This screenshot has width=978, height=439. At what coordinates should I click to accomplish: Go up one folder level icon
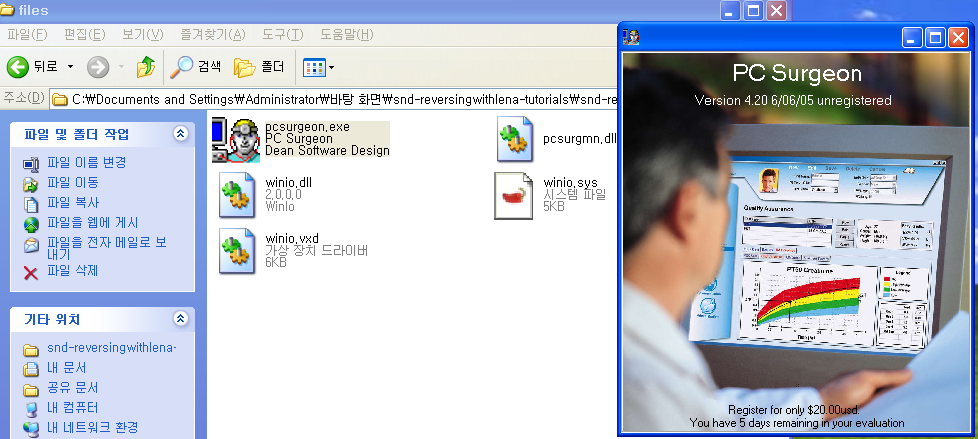pos(146,67)
